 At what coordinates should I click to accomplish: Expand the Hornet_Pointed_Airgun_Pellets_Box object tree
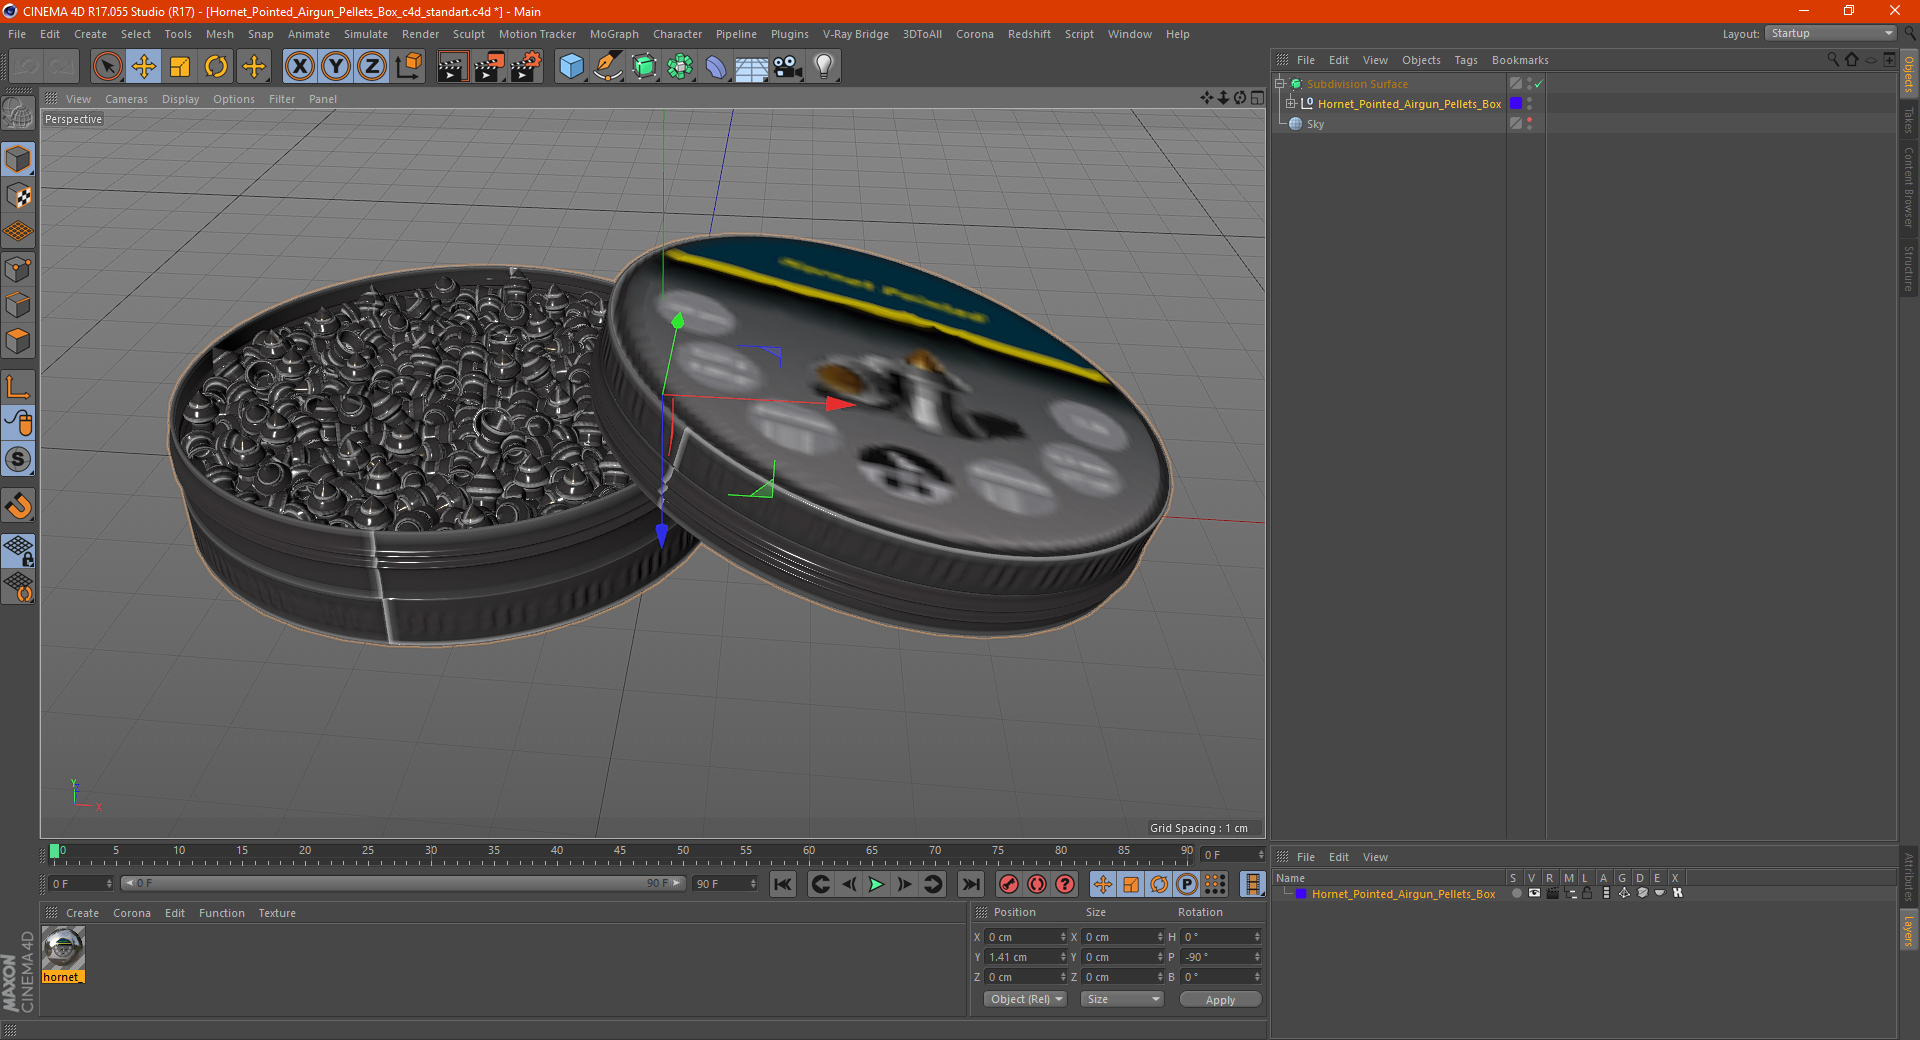[1291, 103]
